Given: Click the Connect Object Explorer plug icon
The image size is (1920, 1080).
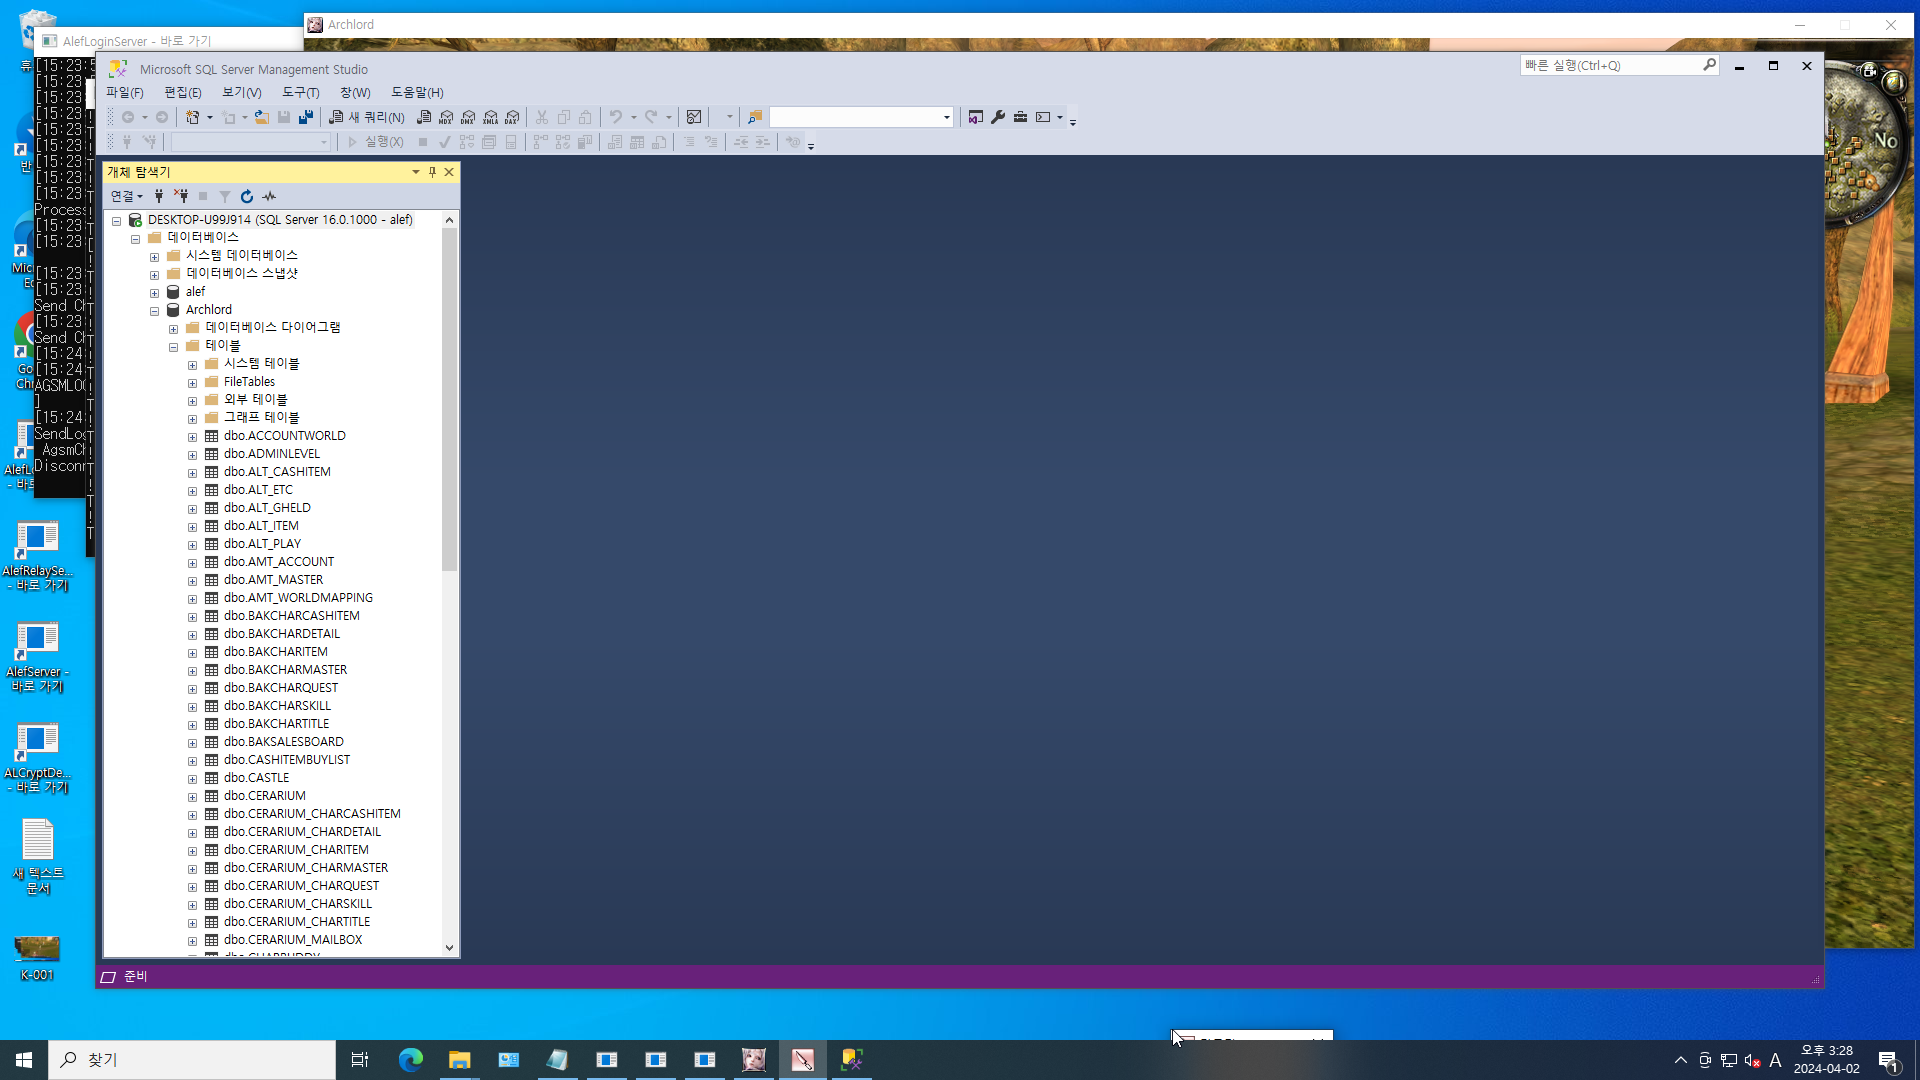Looking at the screenshot, I should tap(159, 196).
